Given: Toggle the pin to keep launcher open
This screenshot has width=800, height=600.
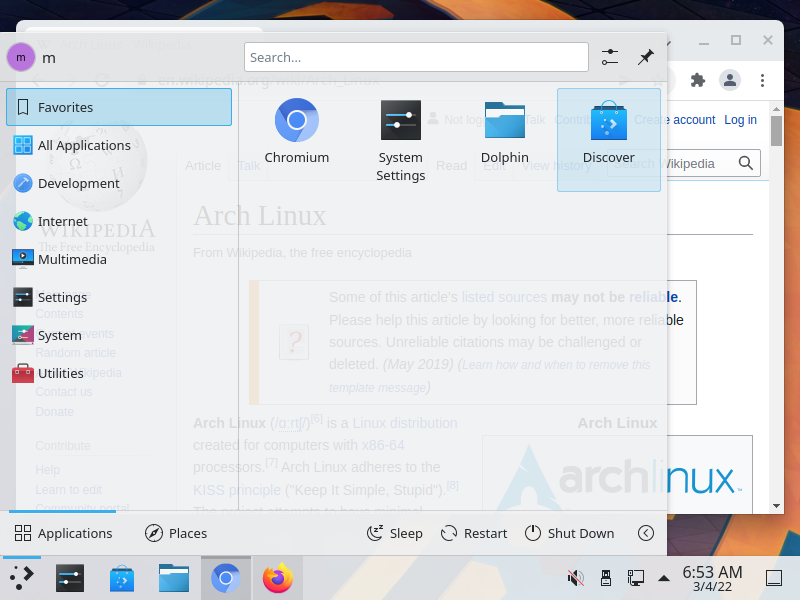Looking at the screenshot, I should [645, 57].
